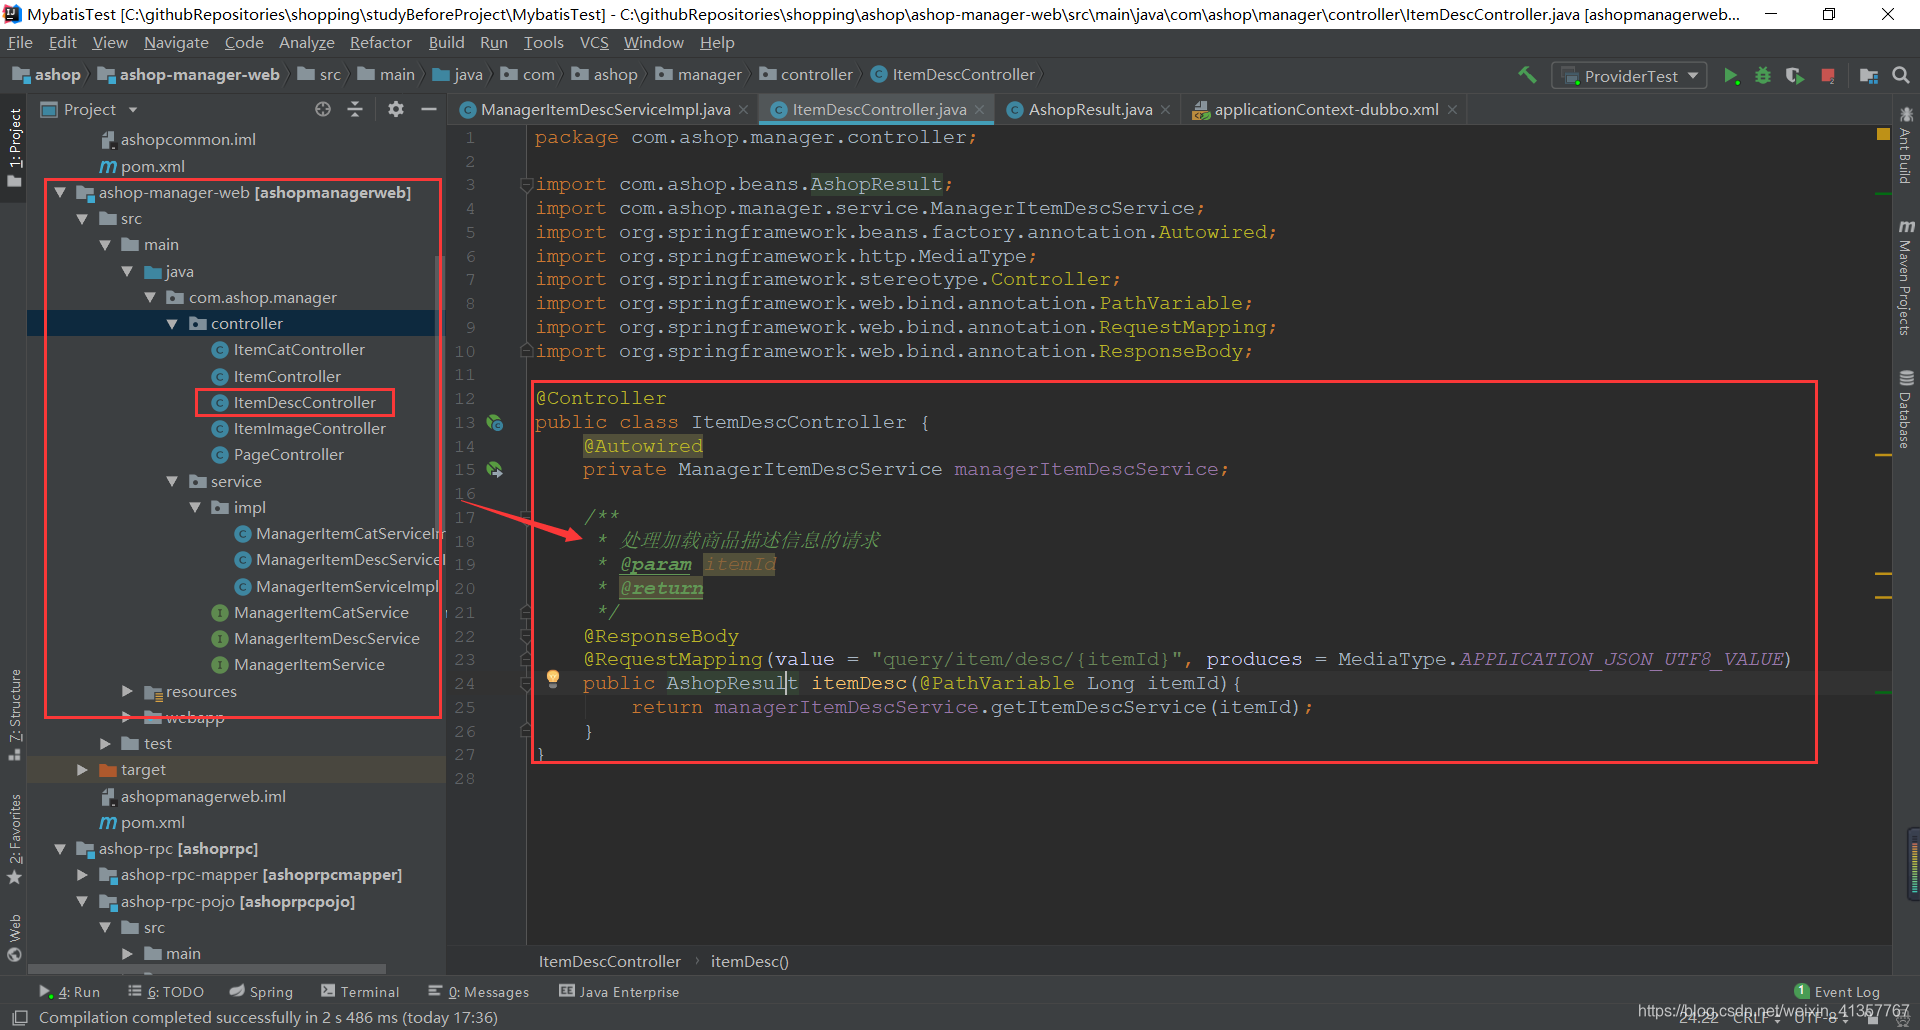Open the Terminal tool window

tap(360, 992)
